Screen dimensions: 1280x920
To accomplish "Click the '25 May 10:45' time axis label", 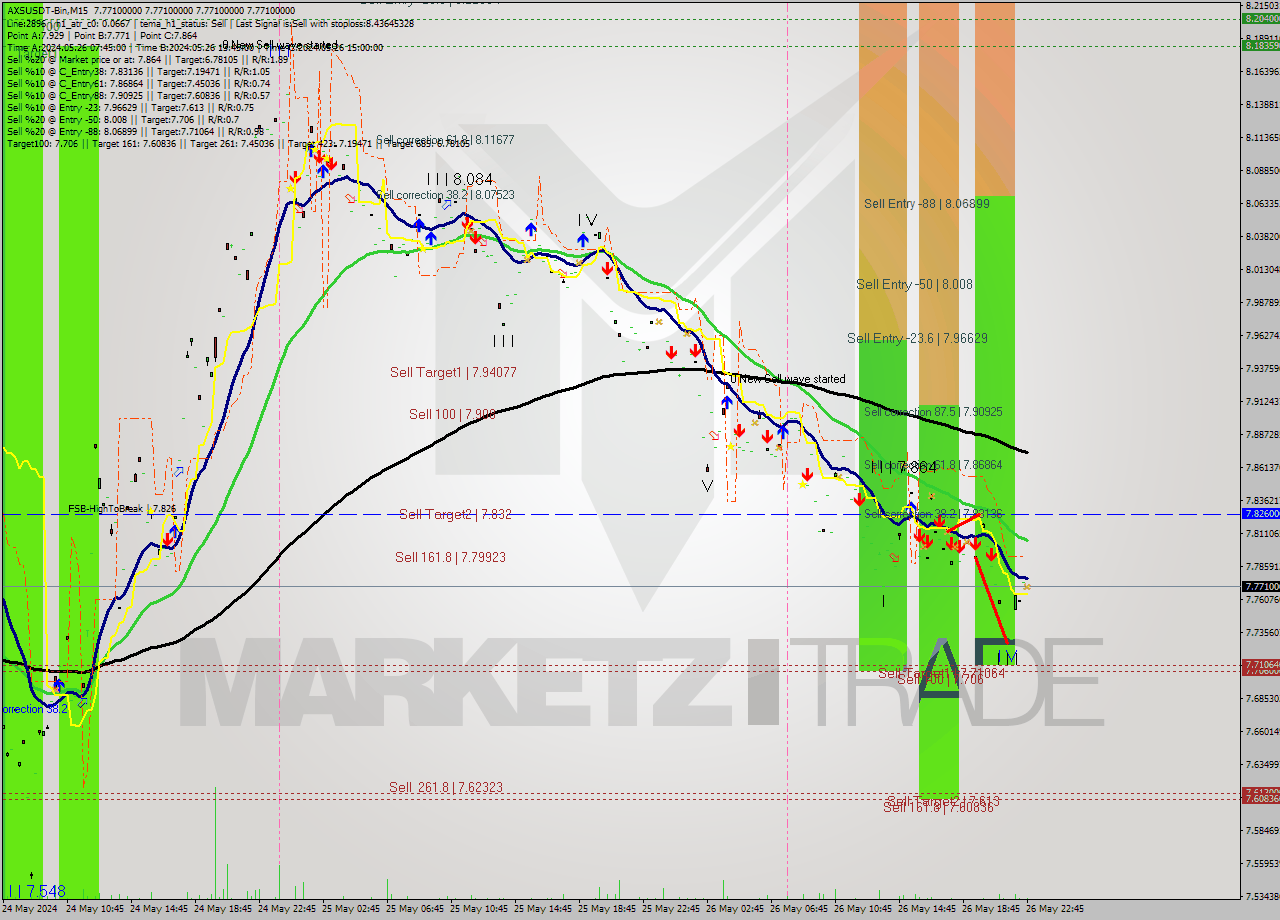I will 479,909.
